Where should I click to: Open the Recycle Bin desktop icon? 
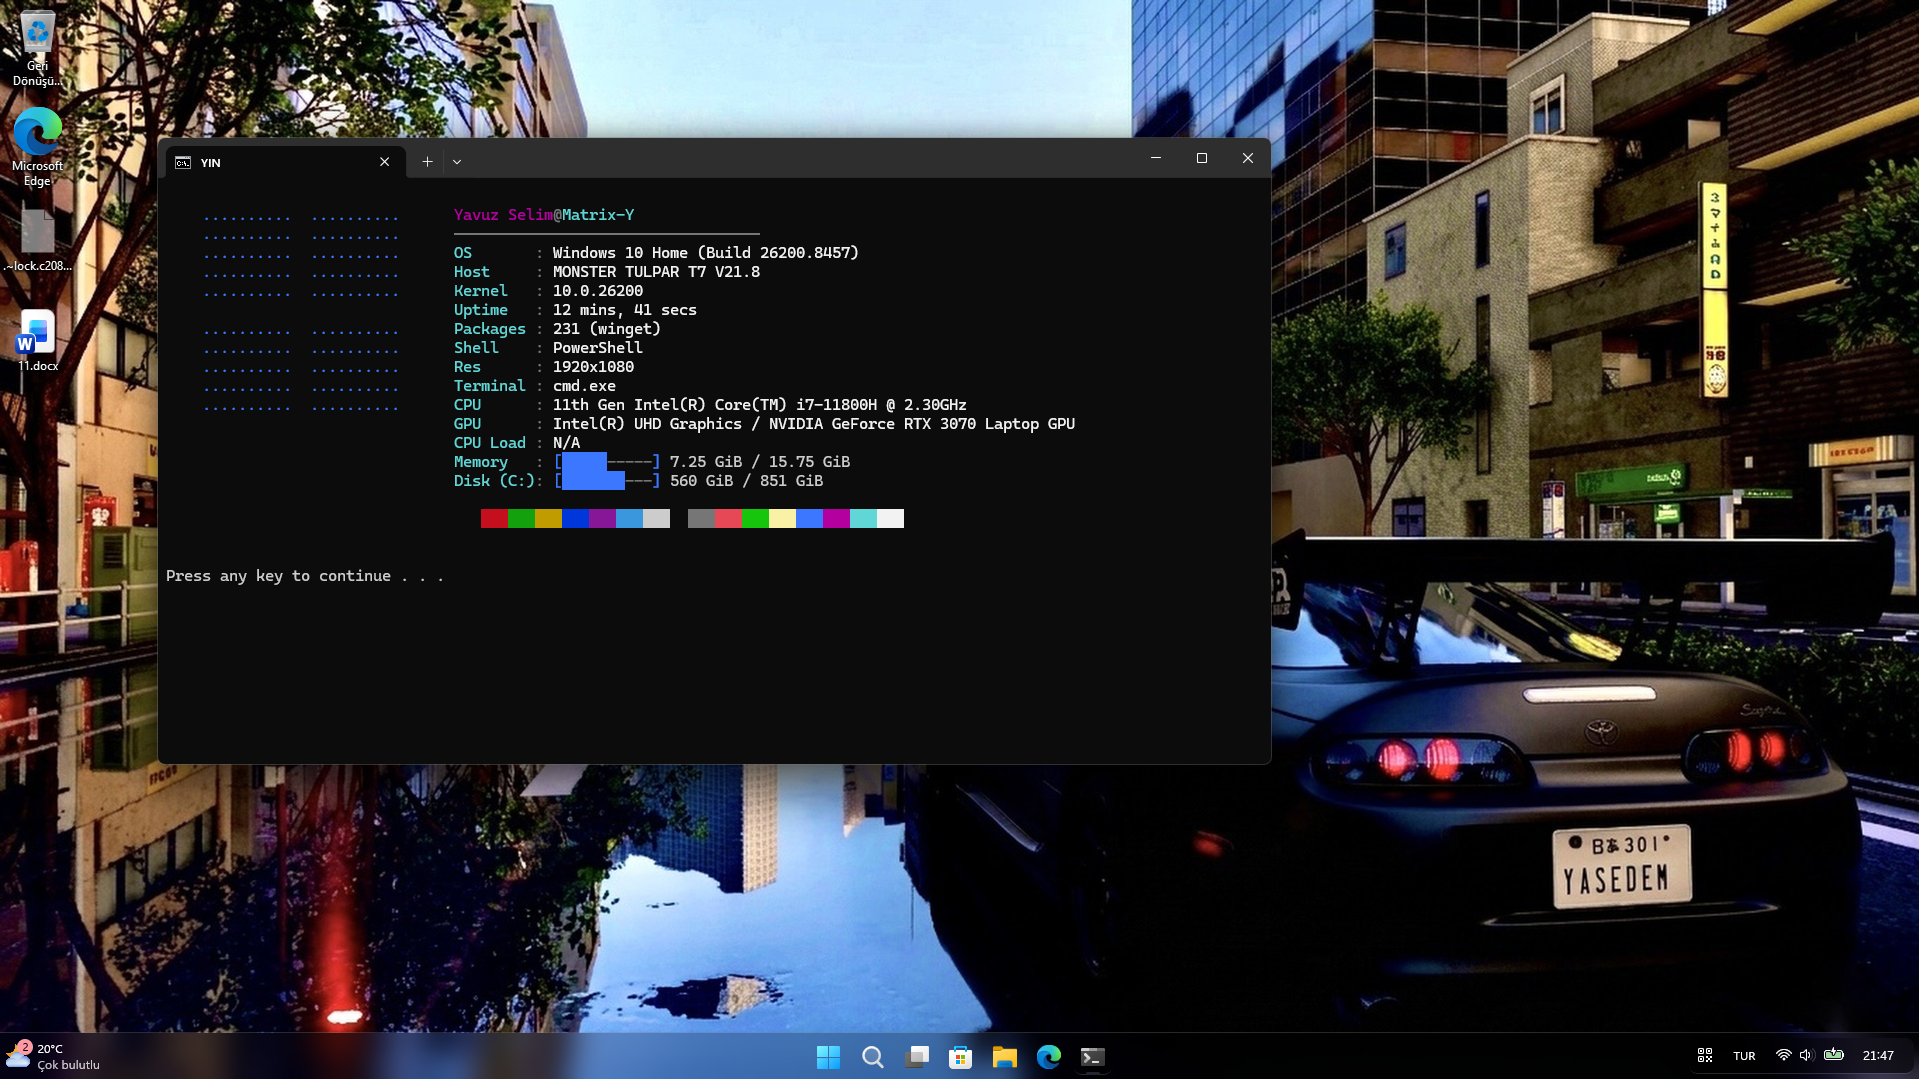(37, 48)
